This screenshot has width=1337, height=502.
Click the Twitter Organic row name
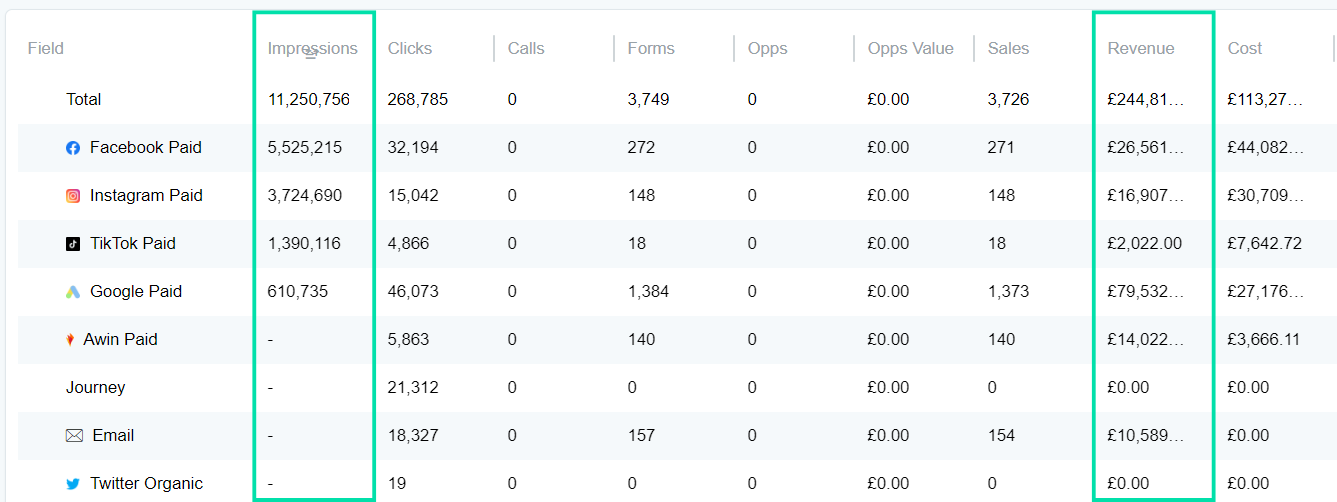pyautogui.click(x=146, y=484)
